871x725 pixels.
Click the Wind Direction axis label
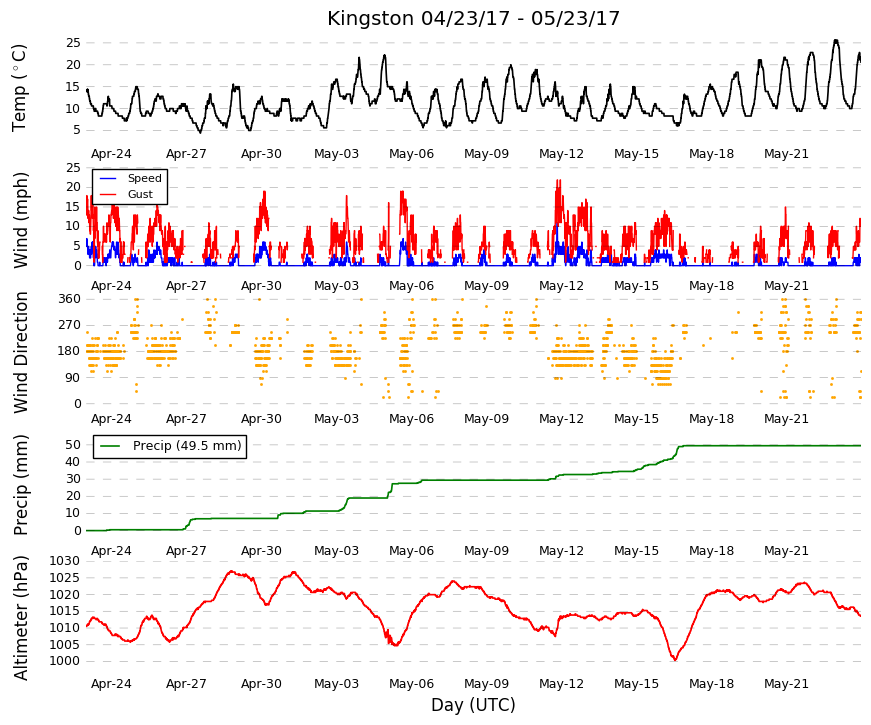click(x=21, y=352)
